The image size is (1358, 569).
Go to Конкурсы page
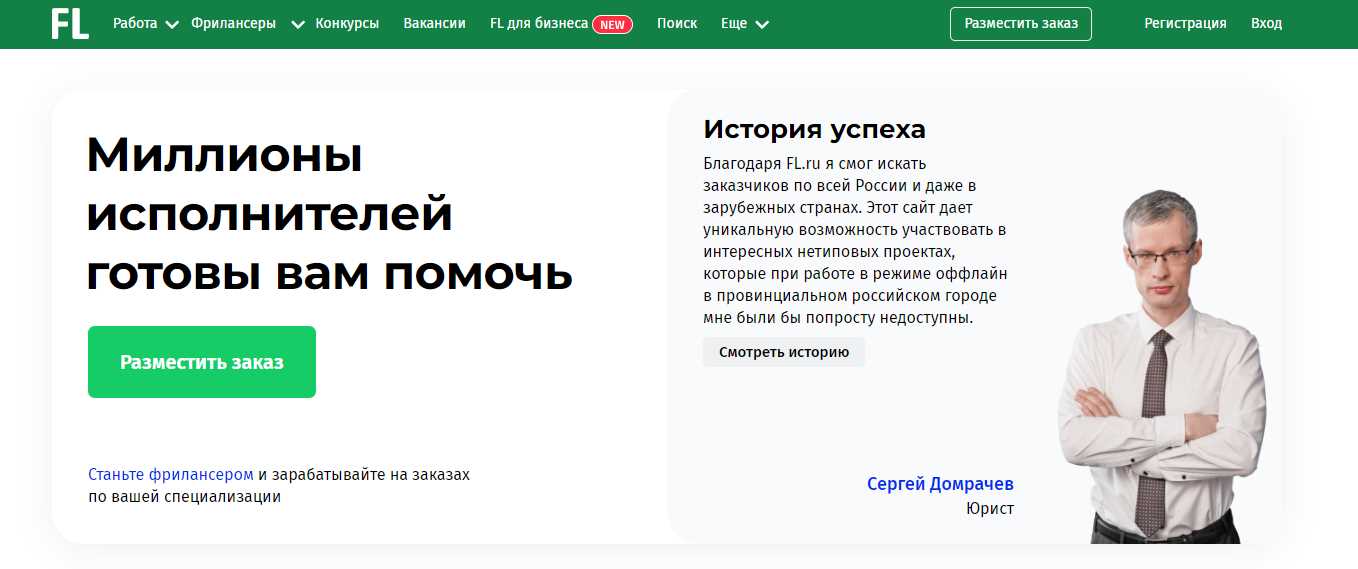pyautogui.click(x=347, y=23)
